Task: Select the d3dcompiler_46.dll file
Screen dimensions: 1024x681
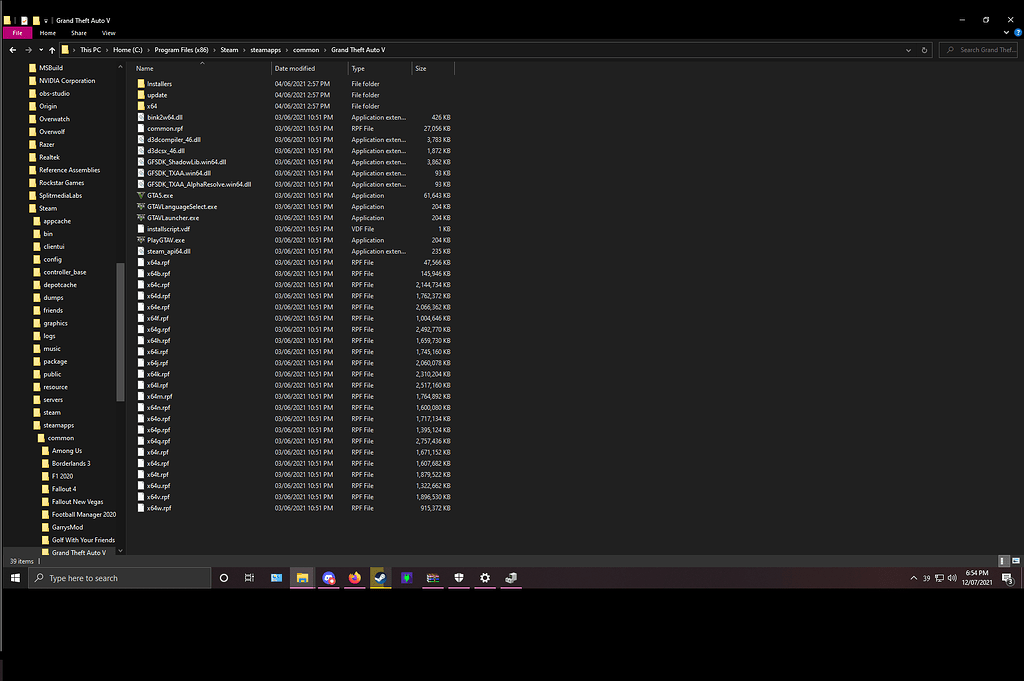Action: 174,140
